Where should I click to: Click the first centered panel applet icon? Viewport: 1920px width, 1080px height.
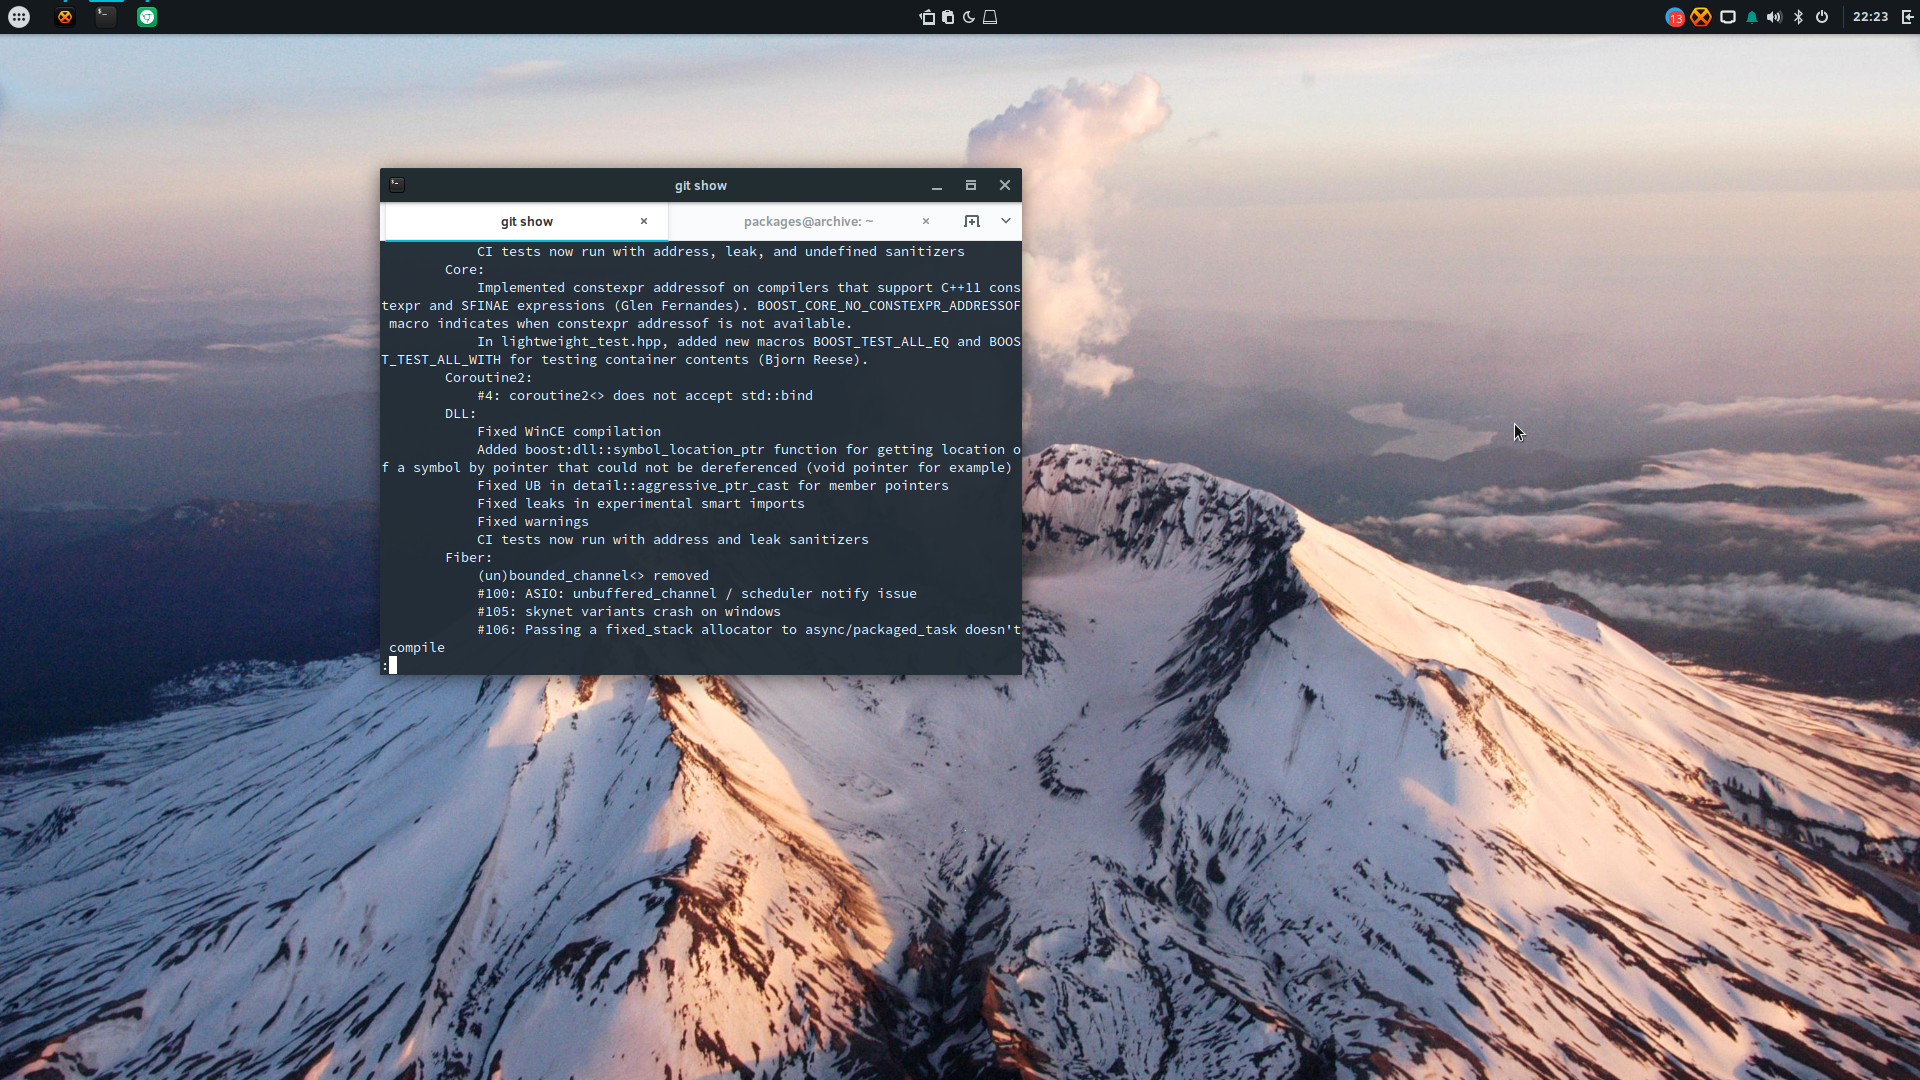[927, 17]
